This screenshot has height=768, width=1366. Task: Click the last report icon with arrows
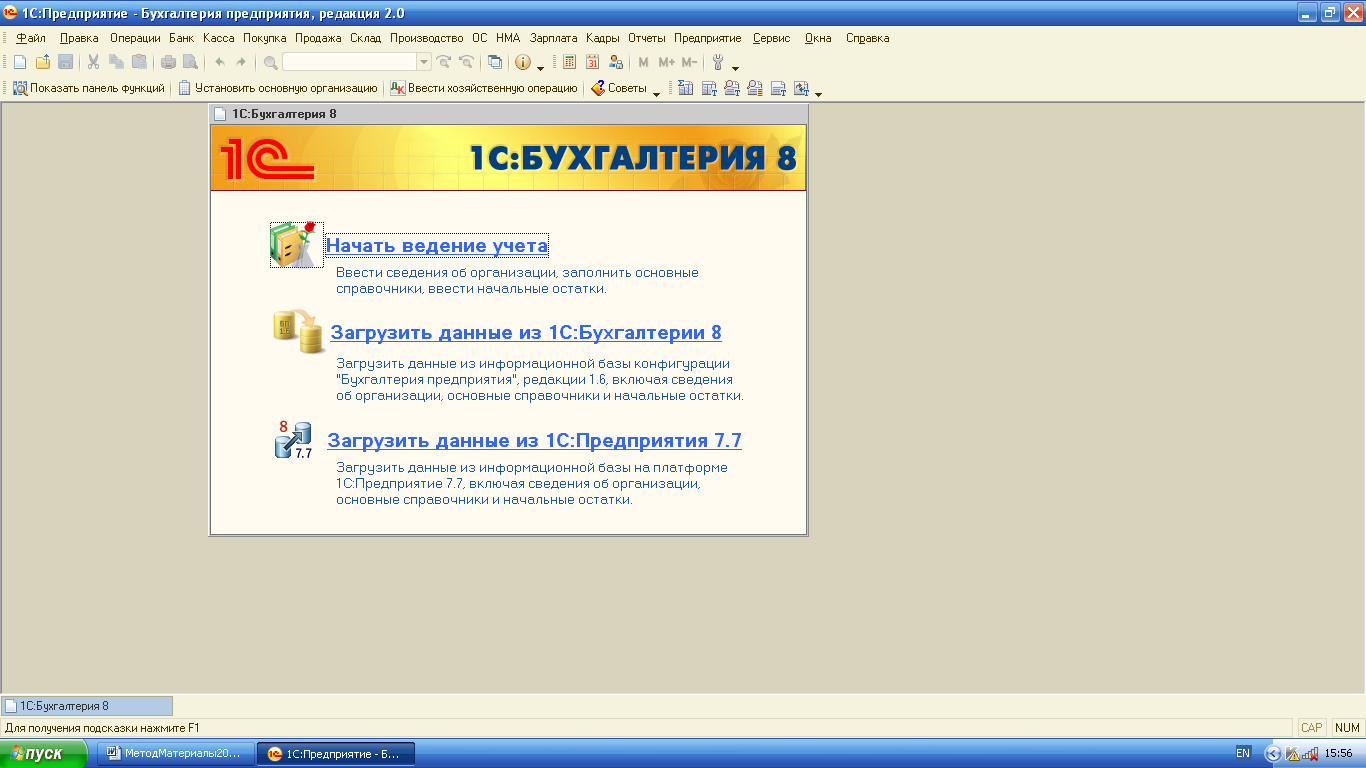pos(801,88)
